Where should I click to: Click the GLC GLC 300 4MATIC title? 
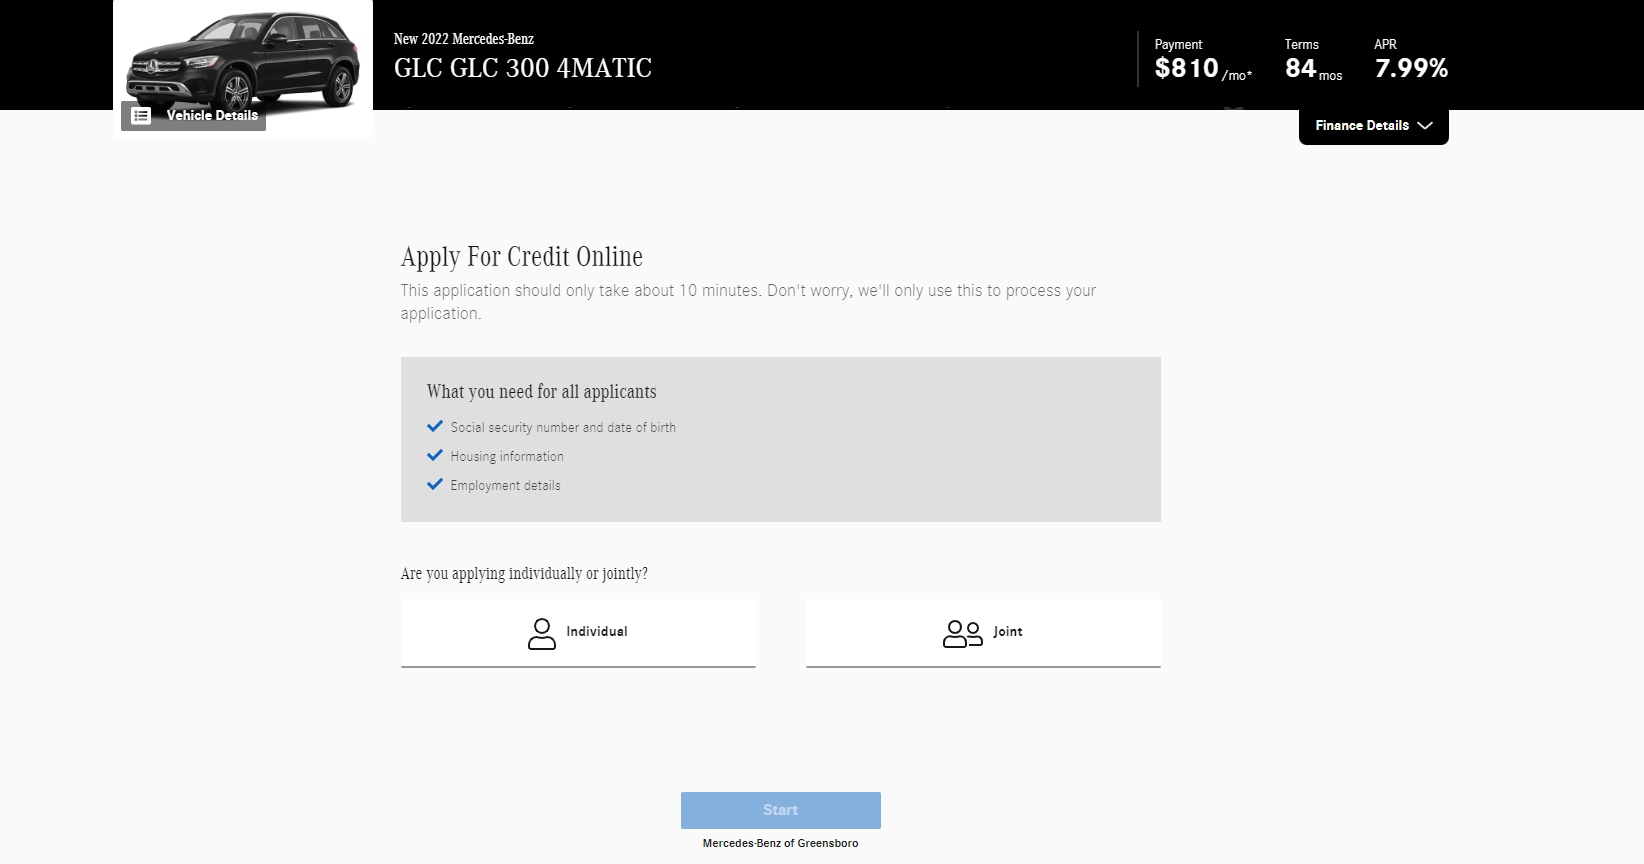[x=523, y=68]
